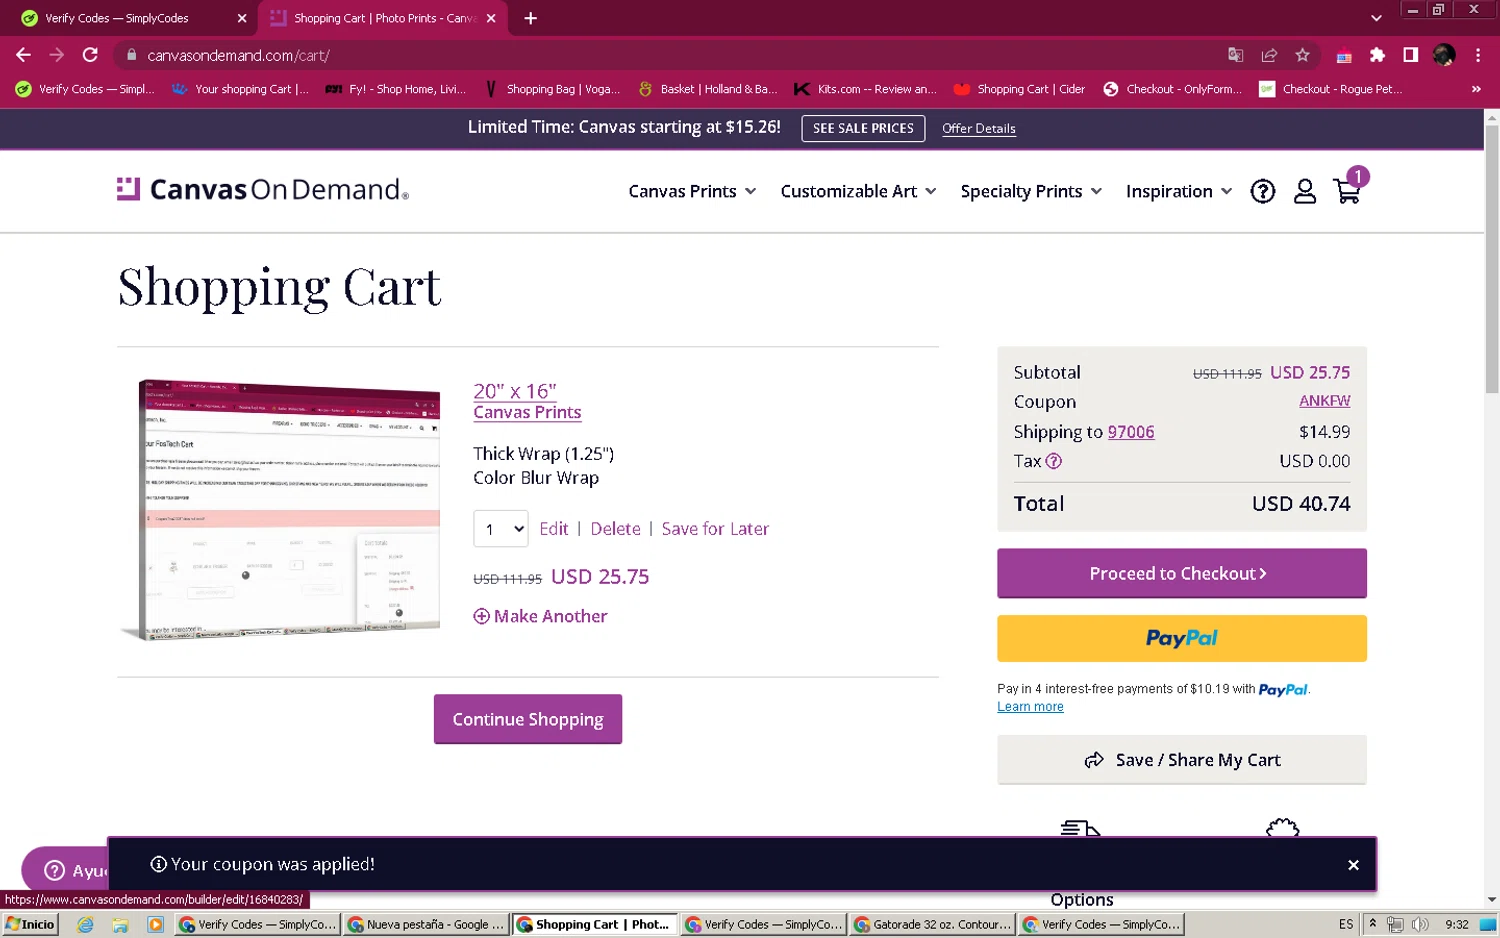This screenshot has height=938, width=1500.
Task: Click the plus icon of Make Another
Action: (481, 616)
